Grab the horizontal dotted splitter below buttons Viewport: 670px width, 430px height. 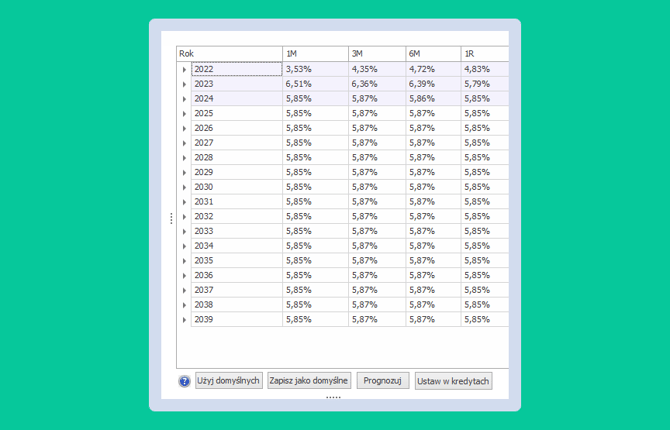pos(333,398)
